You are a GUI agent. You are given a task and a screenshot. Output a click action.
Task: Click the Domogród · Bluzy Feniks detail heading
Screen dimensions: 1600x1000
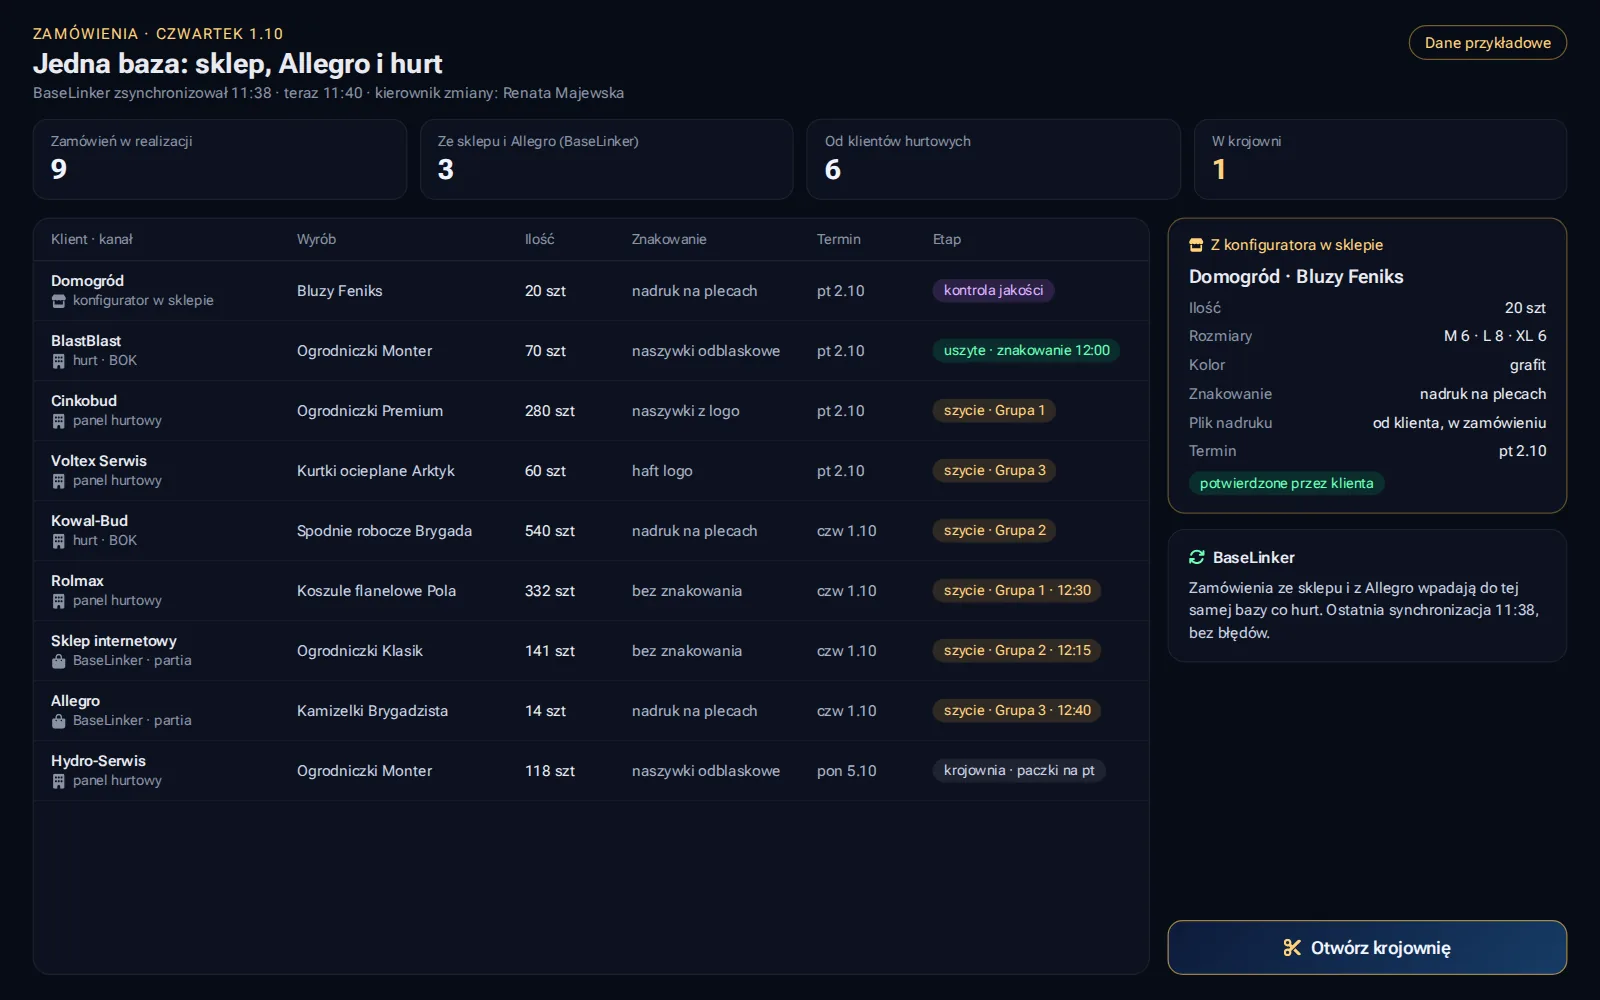point(1296,277)
